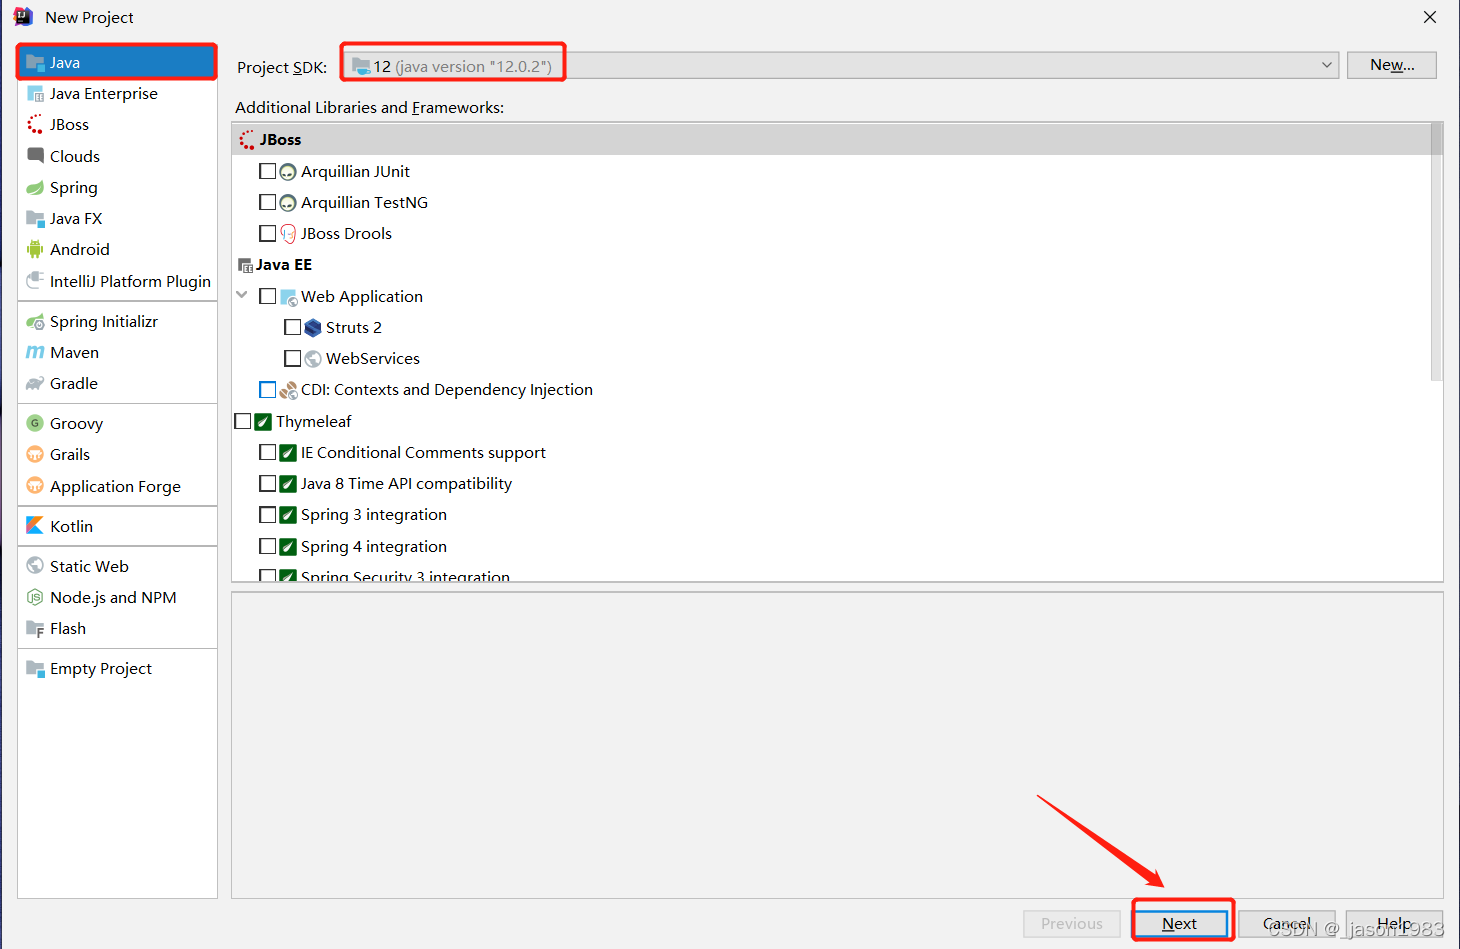This screenshot has width=1460, height=949.
Task: Click the JBoss Drools icon
Action: point(288,234)
